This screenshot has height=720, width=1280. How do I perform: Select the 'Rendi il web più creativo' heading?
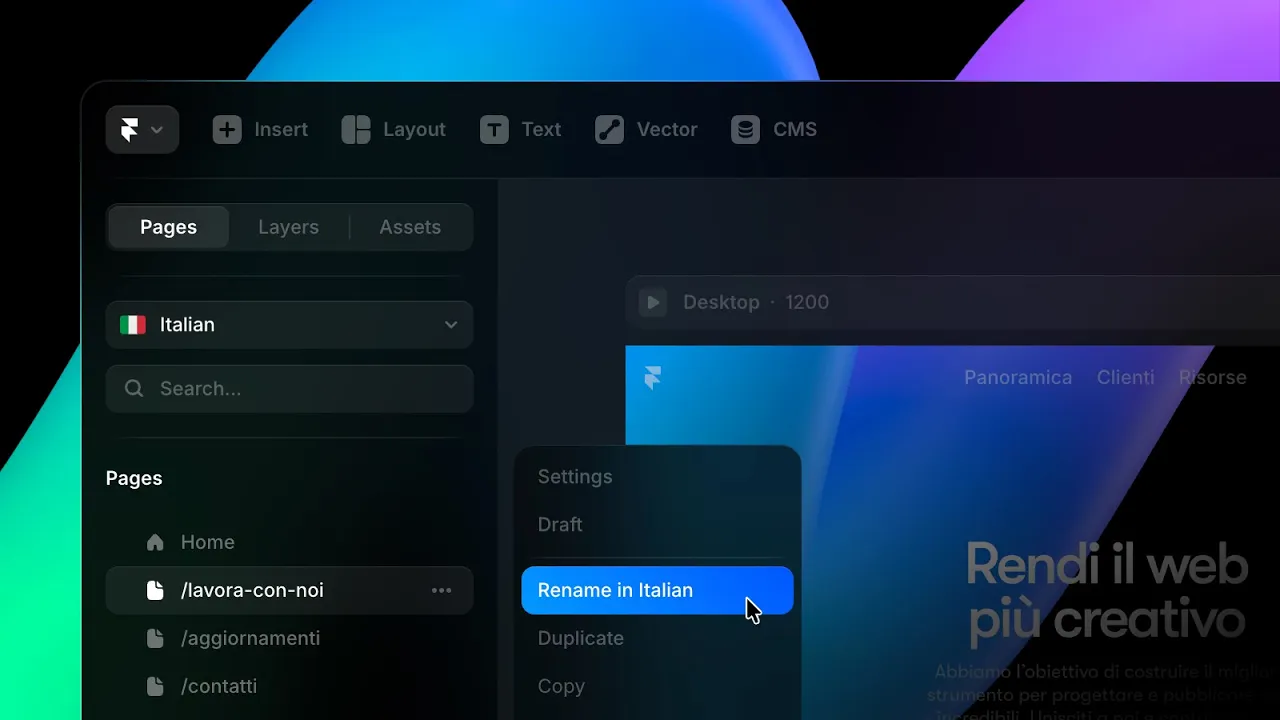coord(1107,592)
